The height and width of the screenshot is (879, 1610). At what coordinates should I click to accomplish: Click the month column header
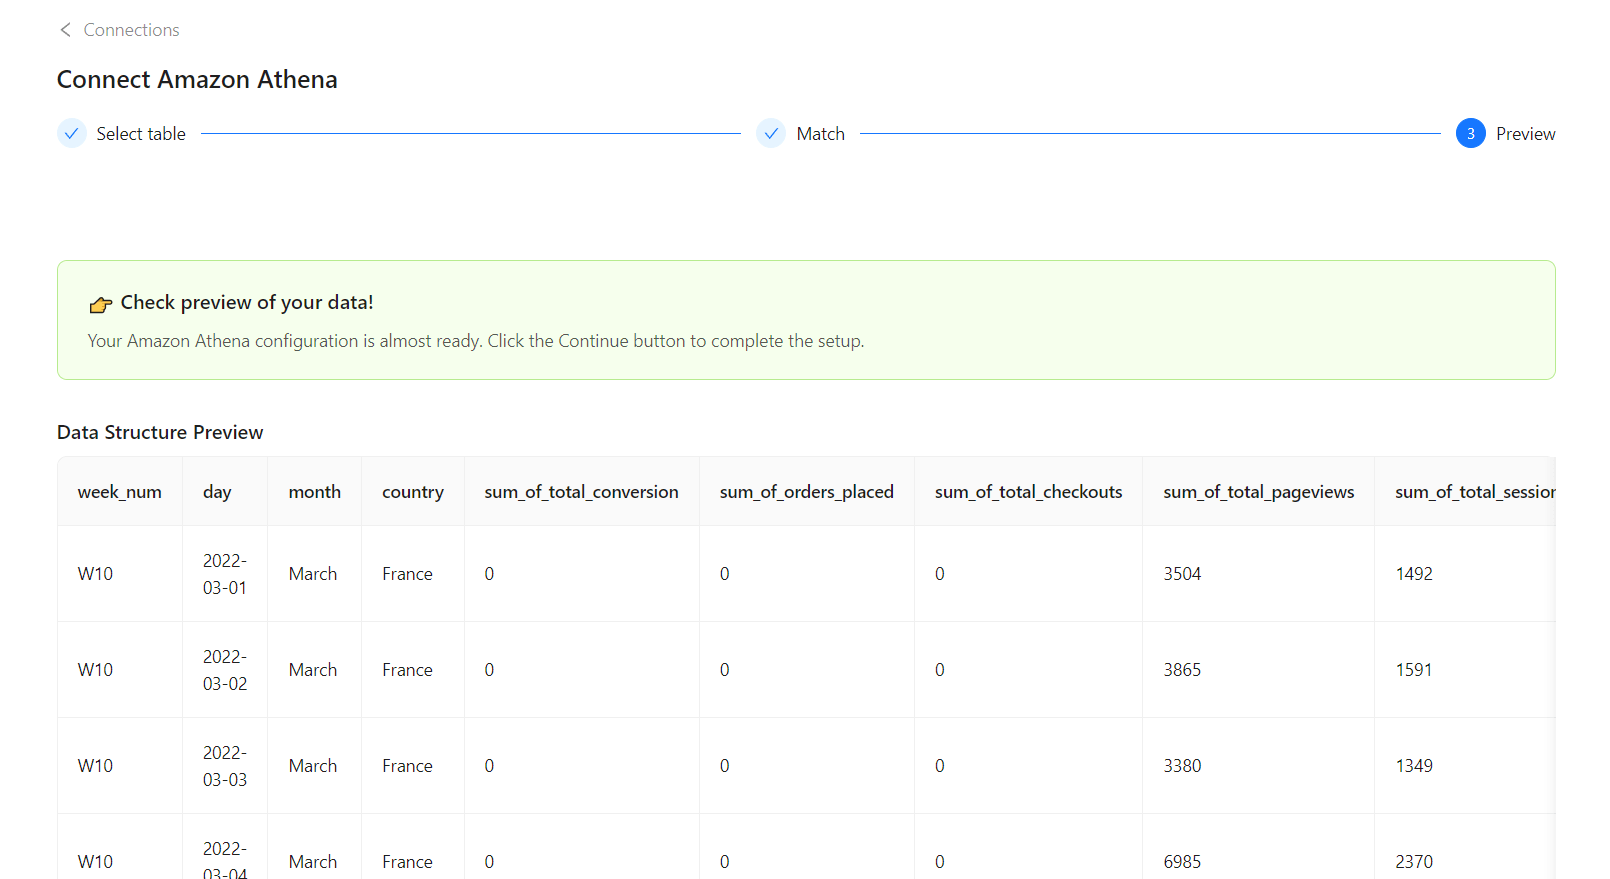(x=315, y=492)
